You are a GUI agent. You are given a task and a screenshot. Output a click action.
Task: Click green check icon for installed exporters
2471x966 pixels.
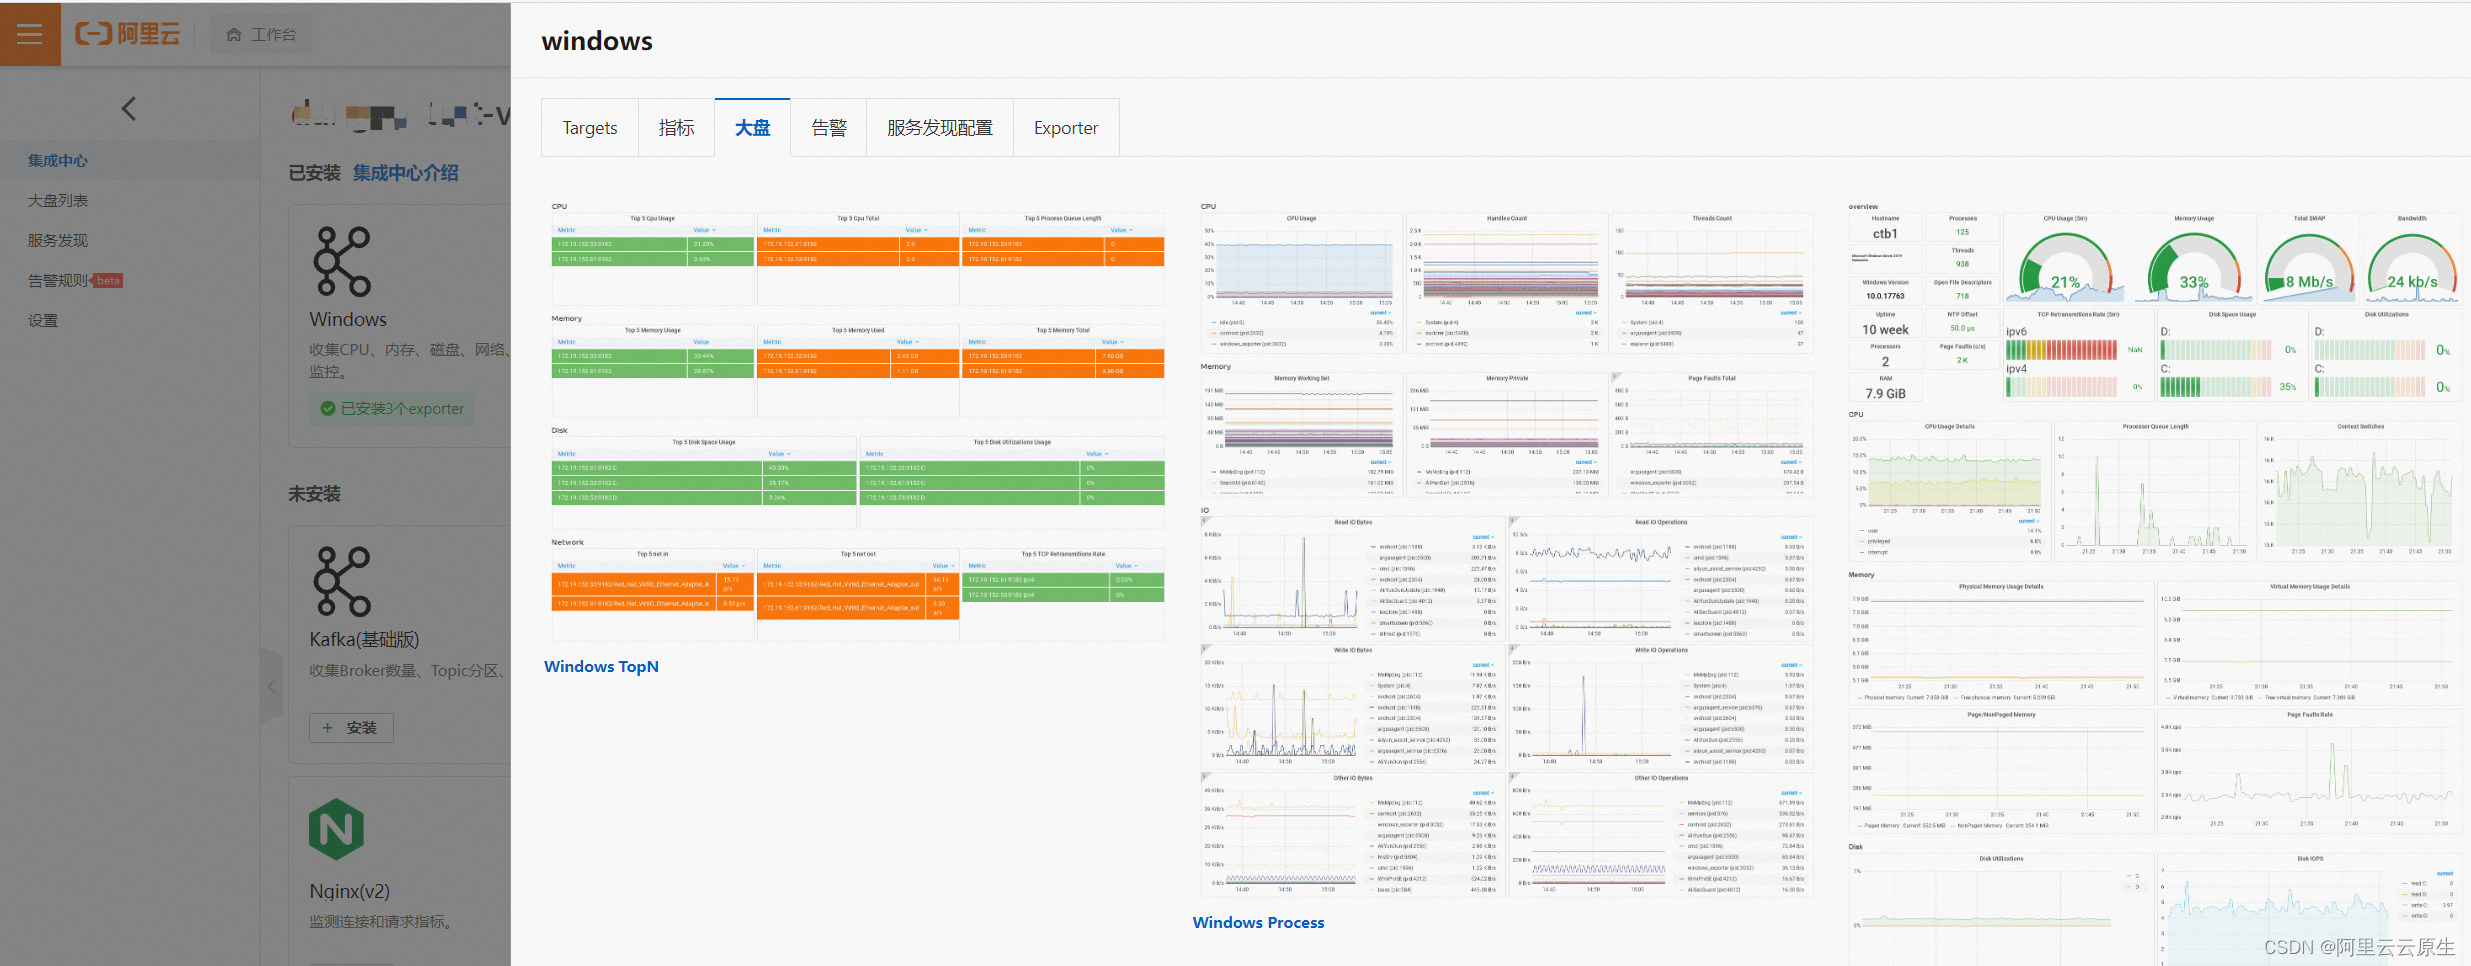point(327,408)
